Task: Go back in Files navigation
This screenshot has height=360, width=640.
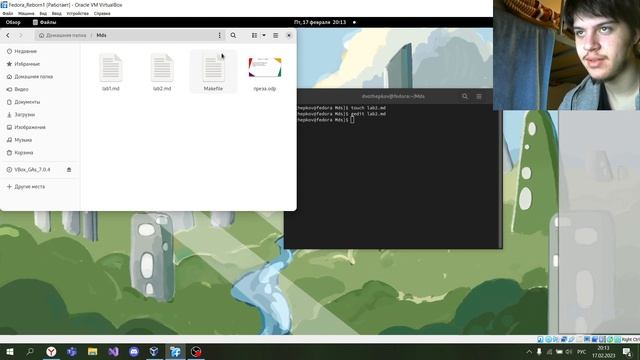Action: pos(8,36)
